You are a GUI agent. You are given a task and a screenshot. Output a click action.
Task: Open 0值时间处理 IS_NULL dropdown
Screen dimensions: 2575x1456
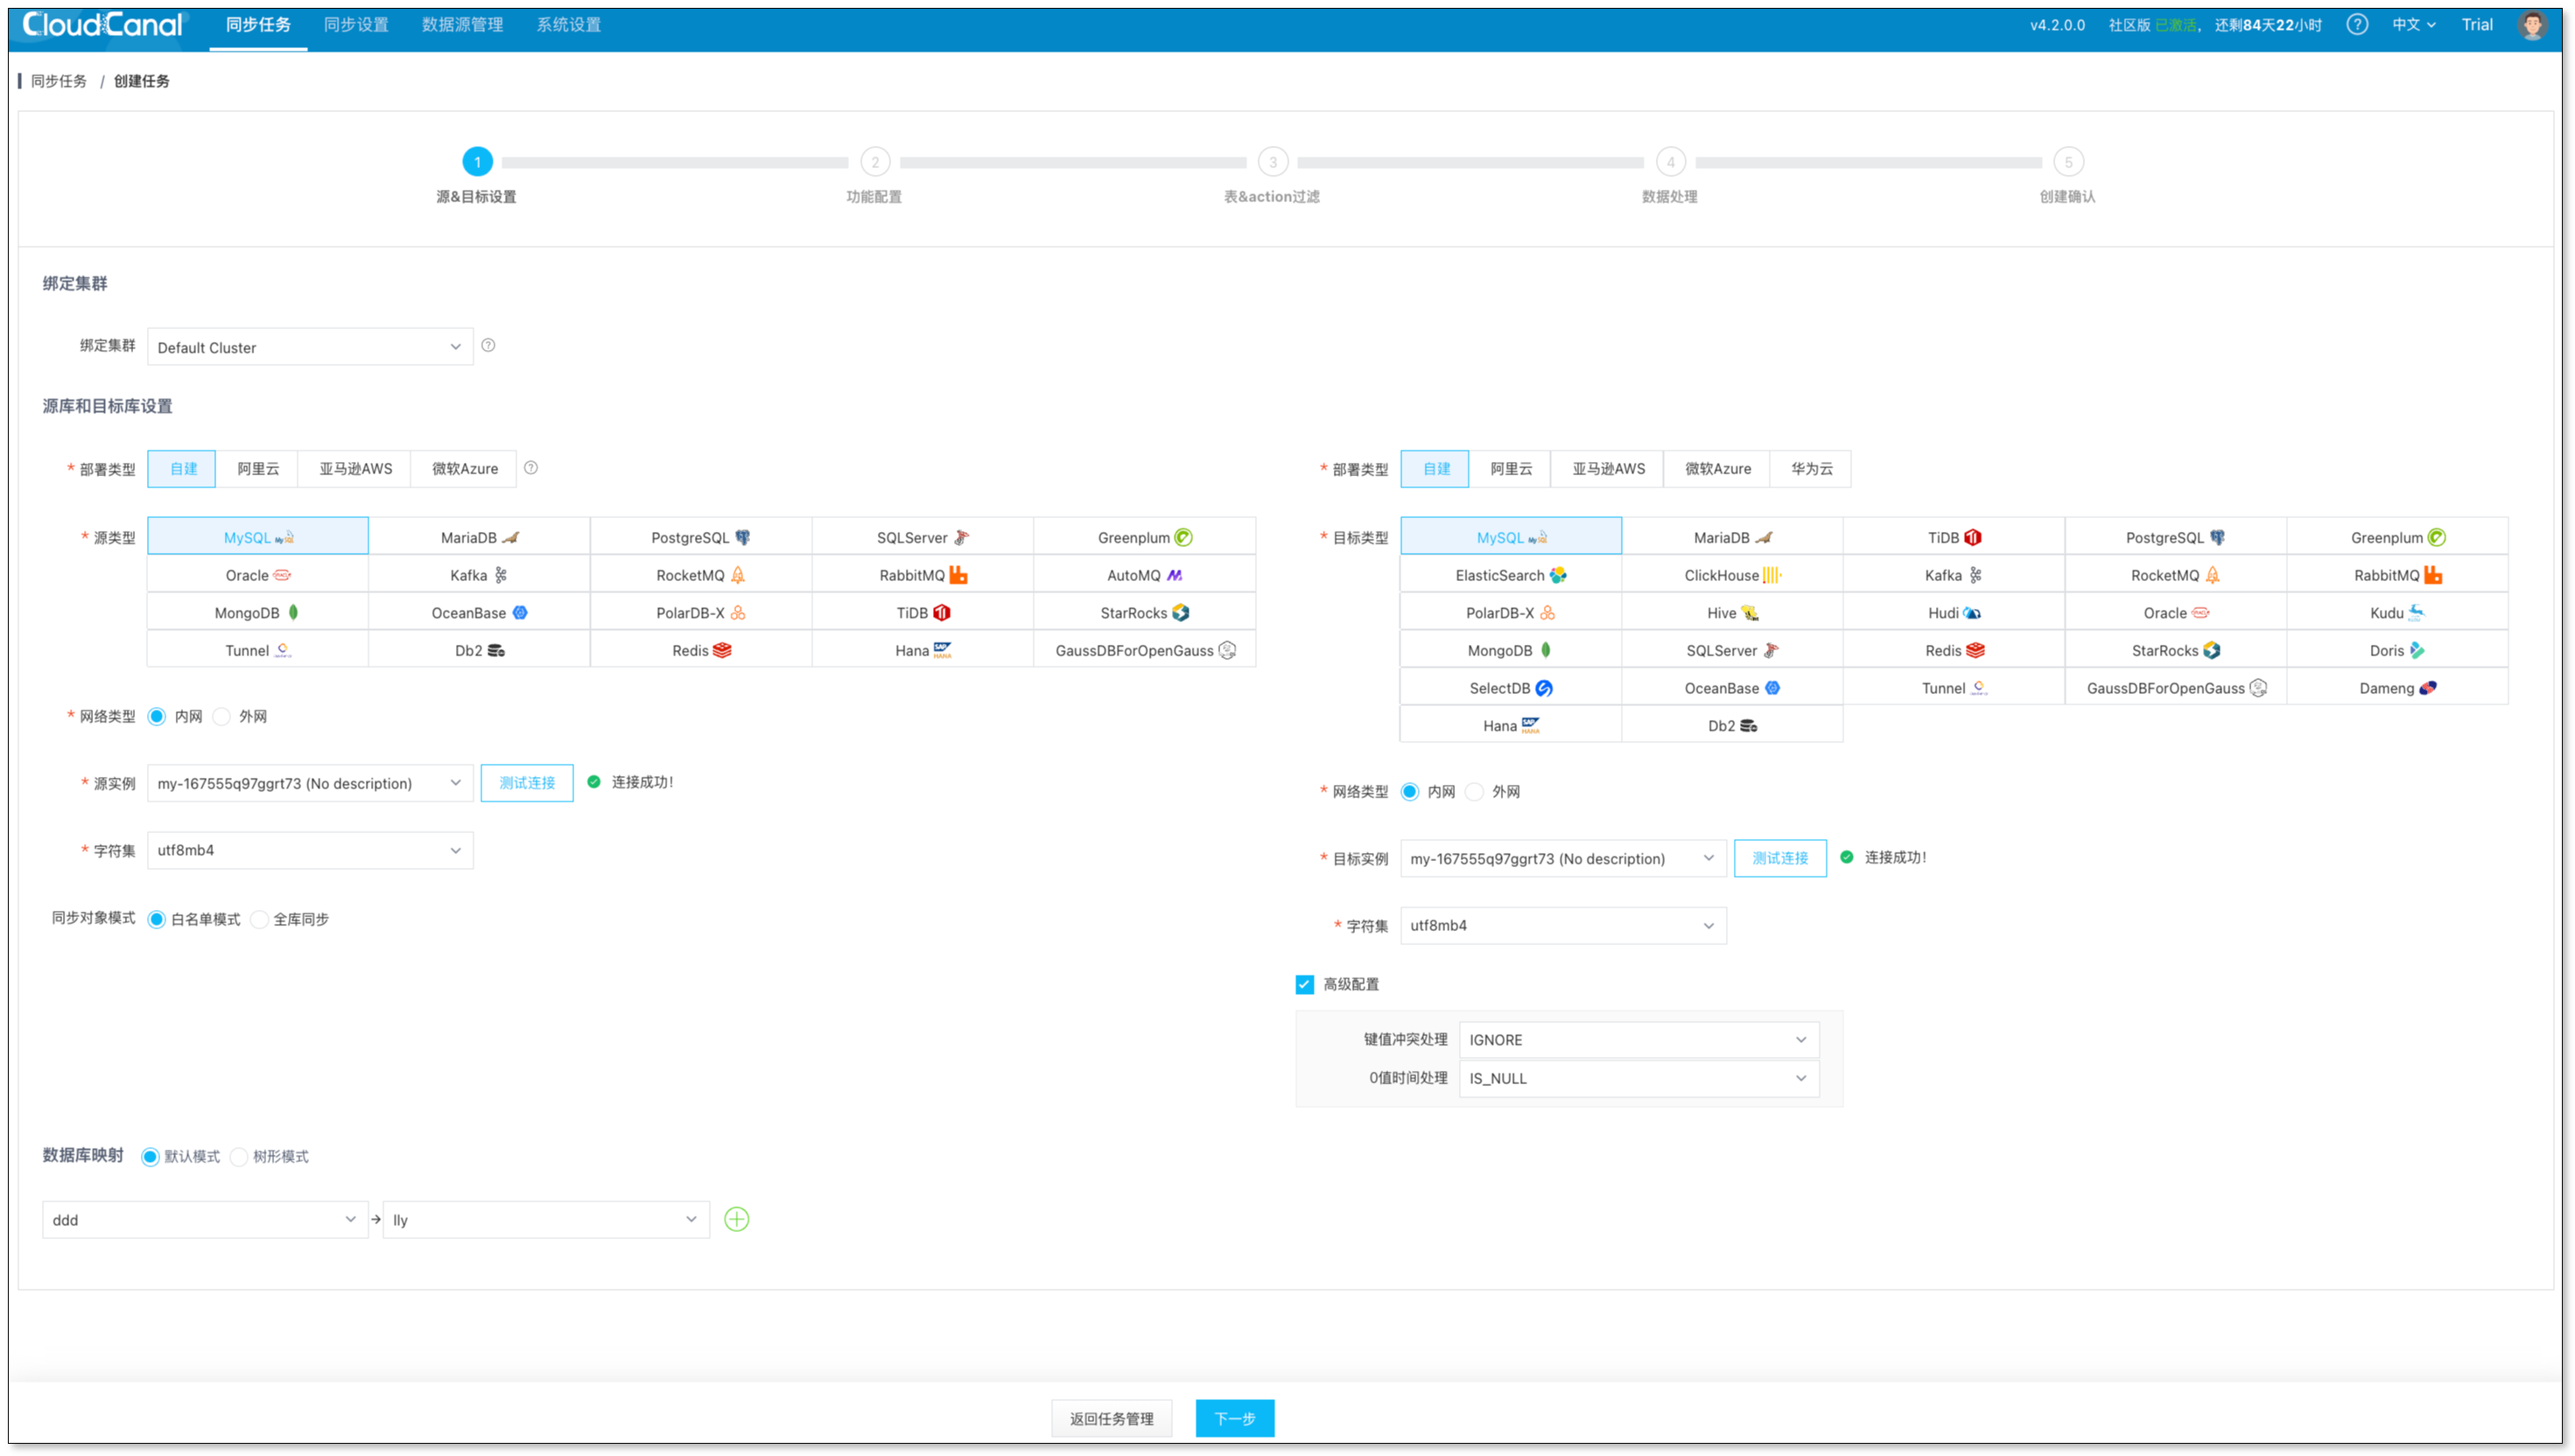click(x=1638, y=1078)
